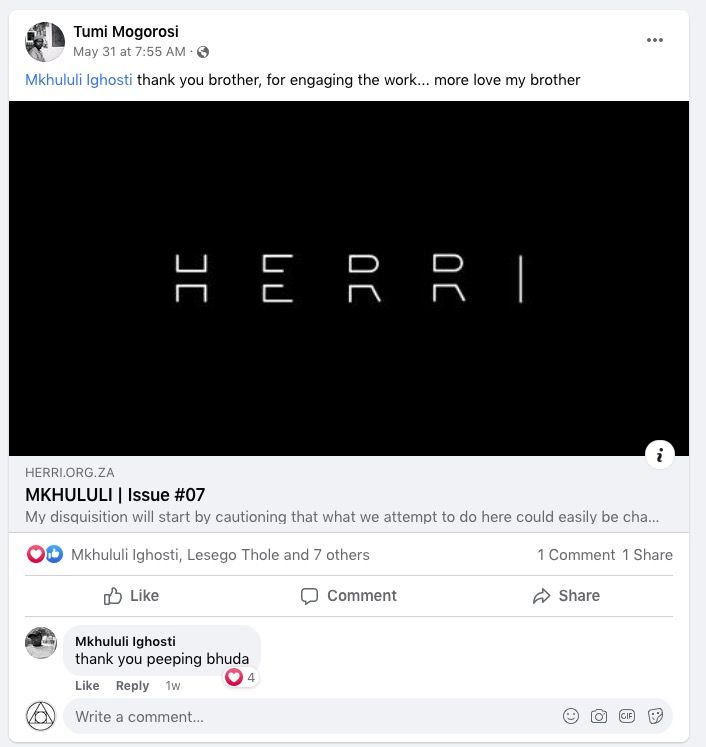The height and width of the screenshot is (747, 706).
Task: Open the tagged Mkhululi Ighosti profile link
Action: point(79,80)
